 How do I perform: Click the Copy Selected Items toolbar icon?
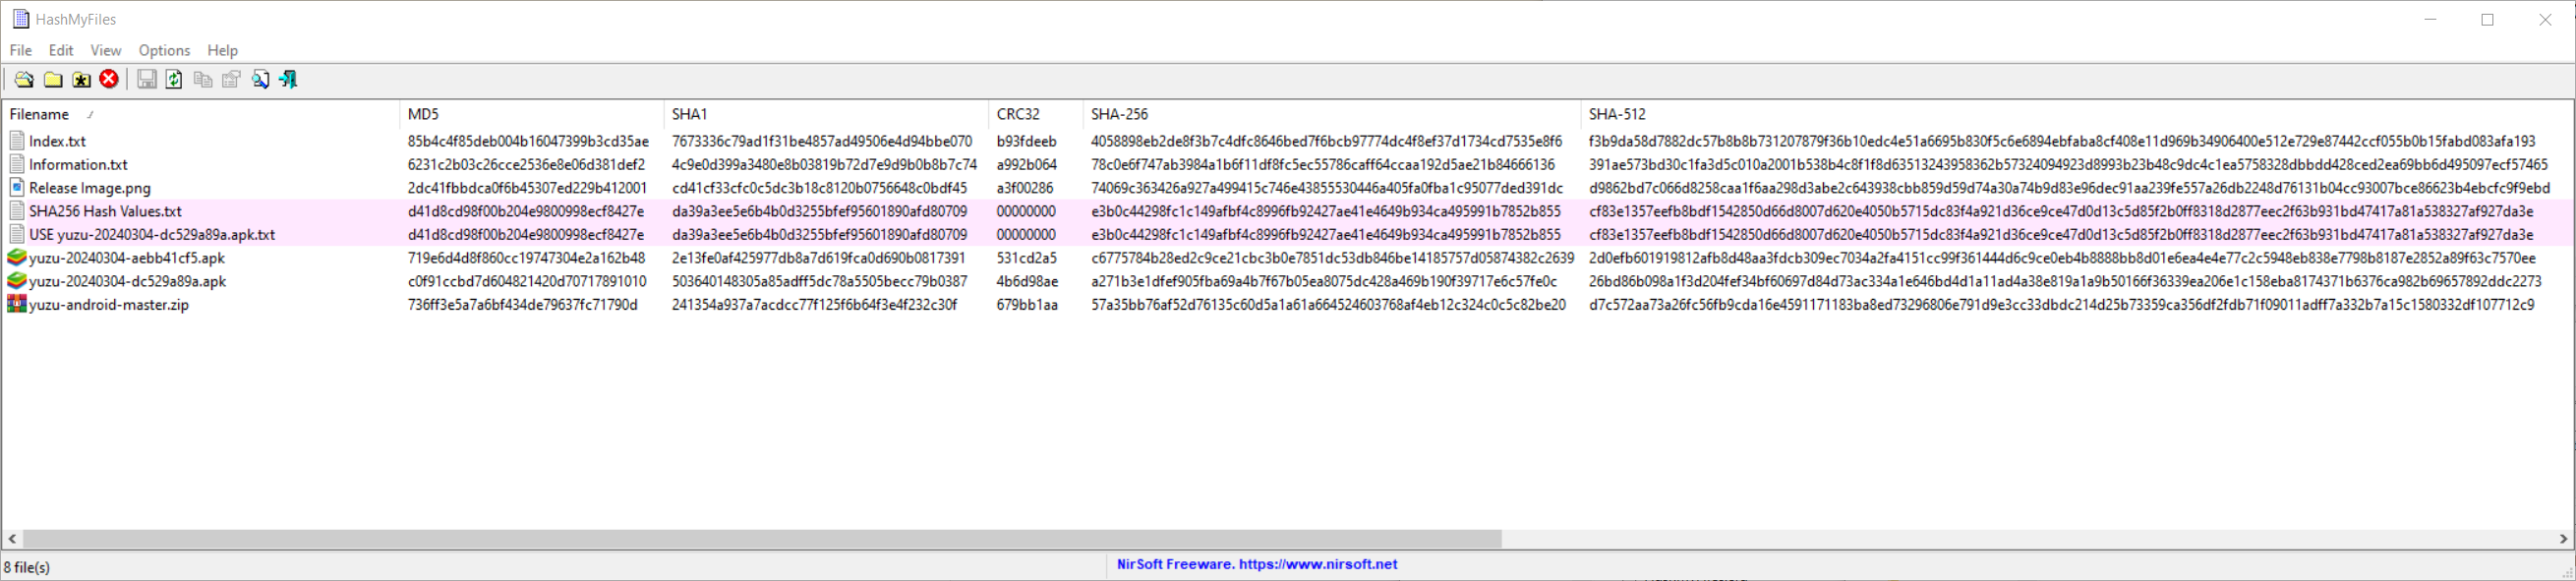tap(203, 79)
